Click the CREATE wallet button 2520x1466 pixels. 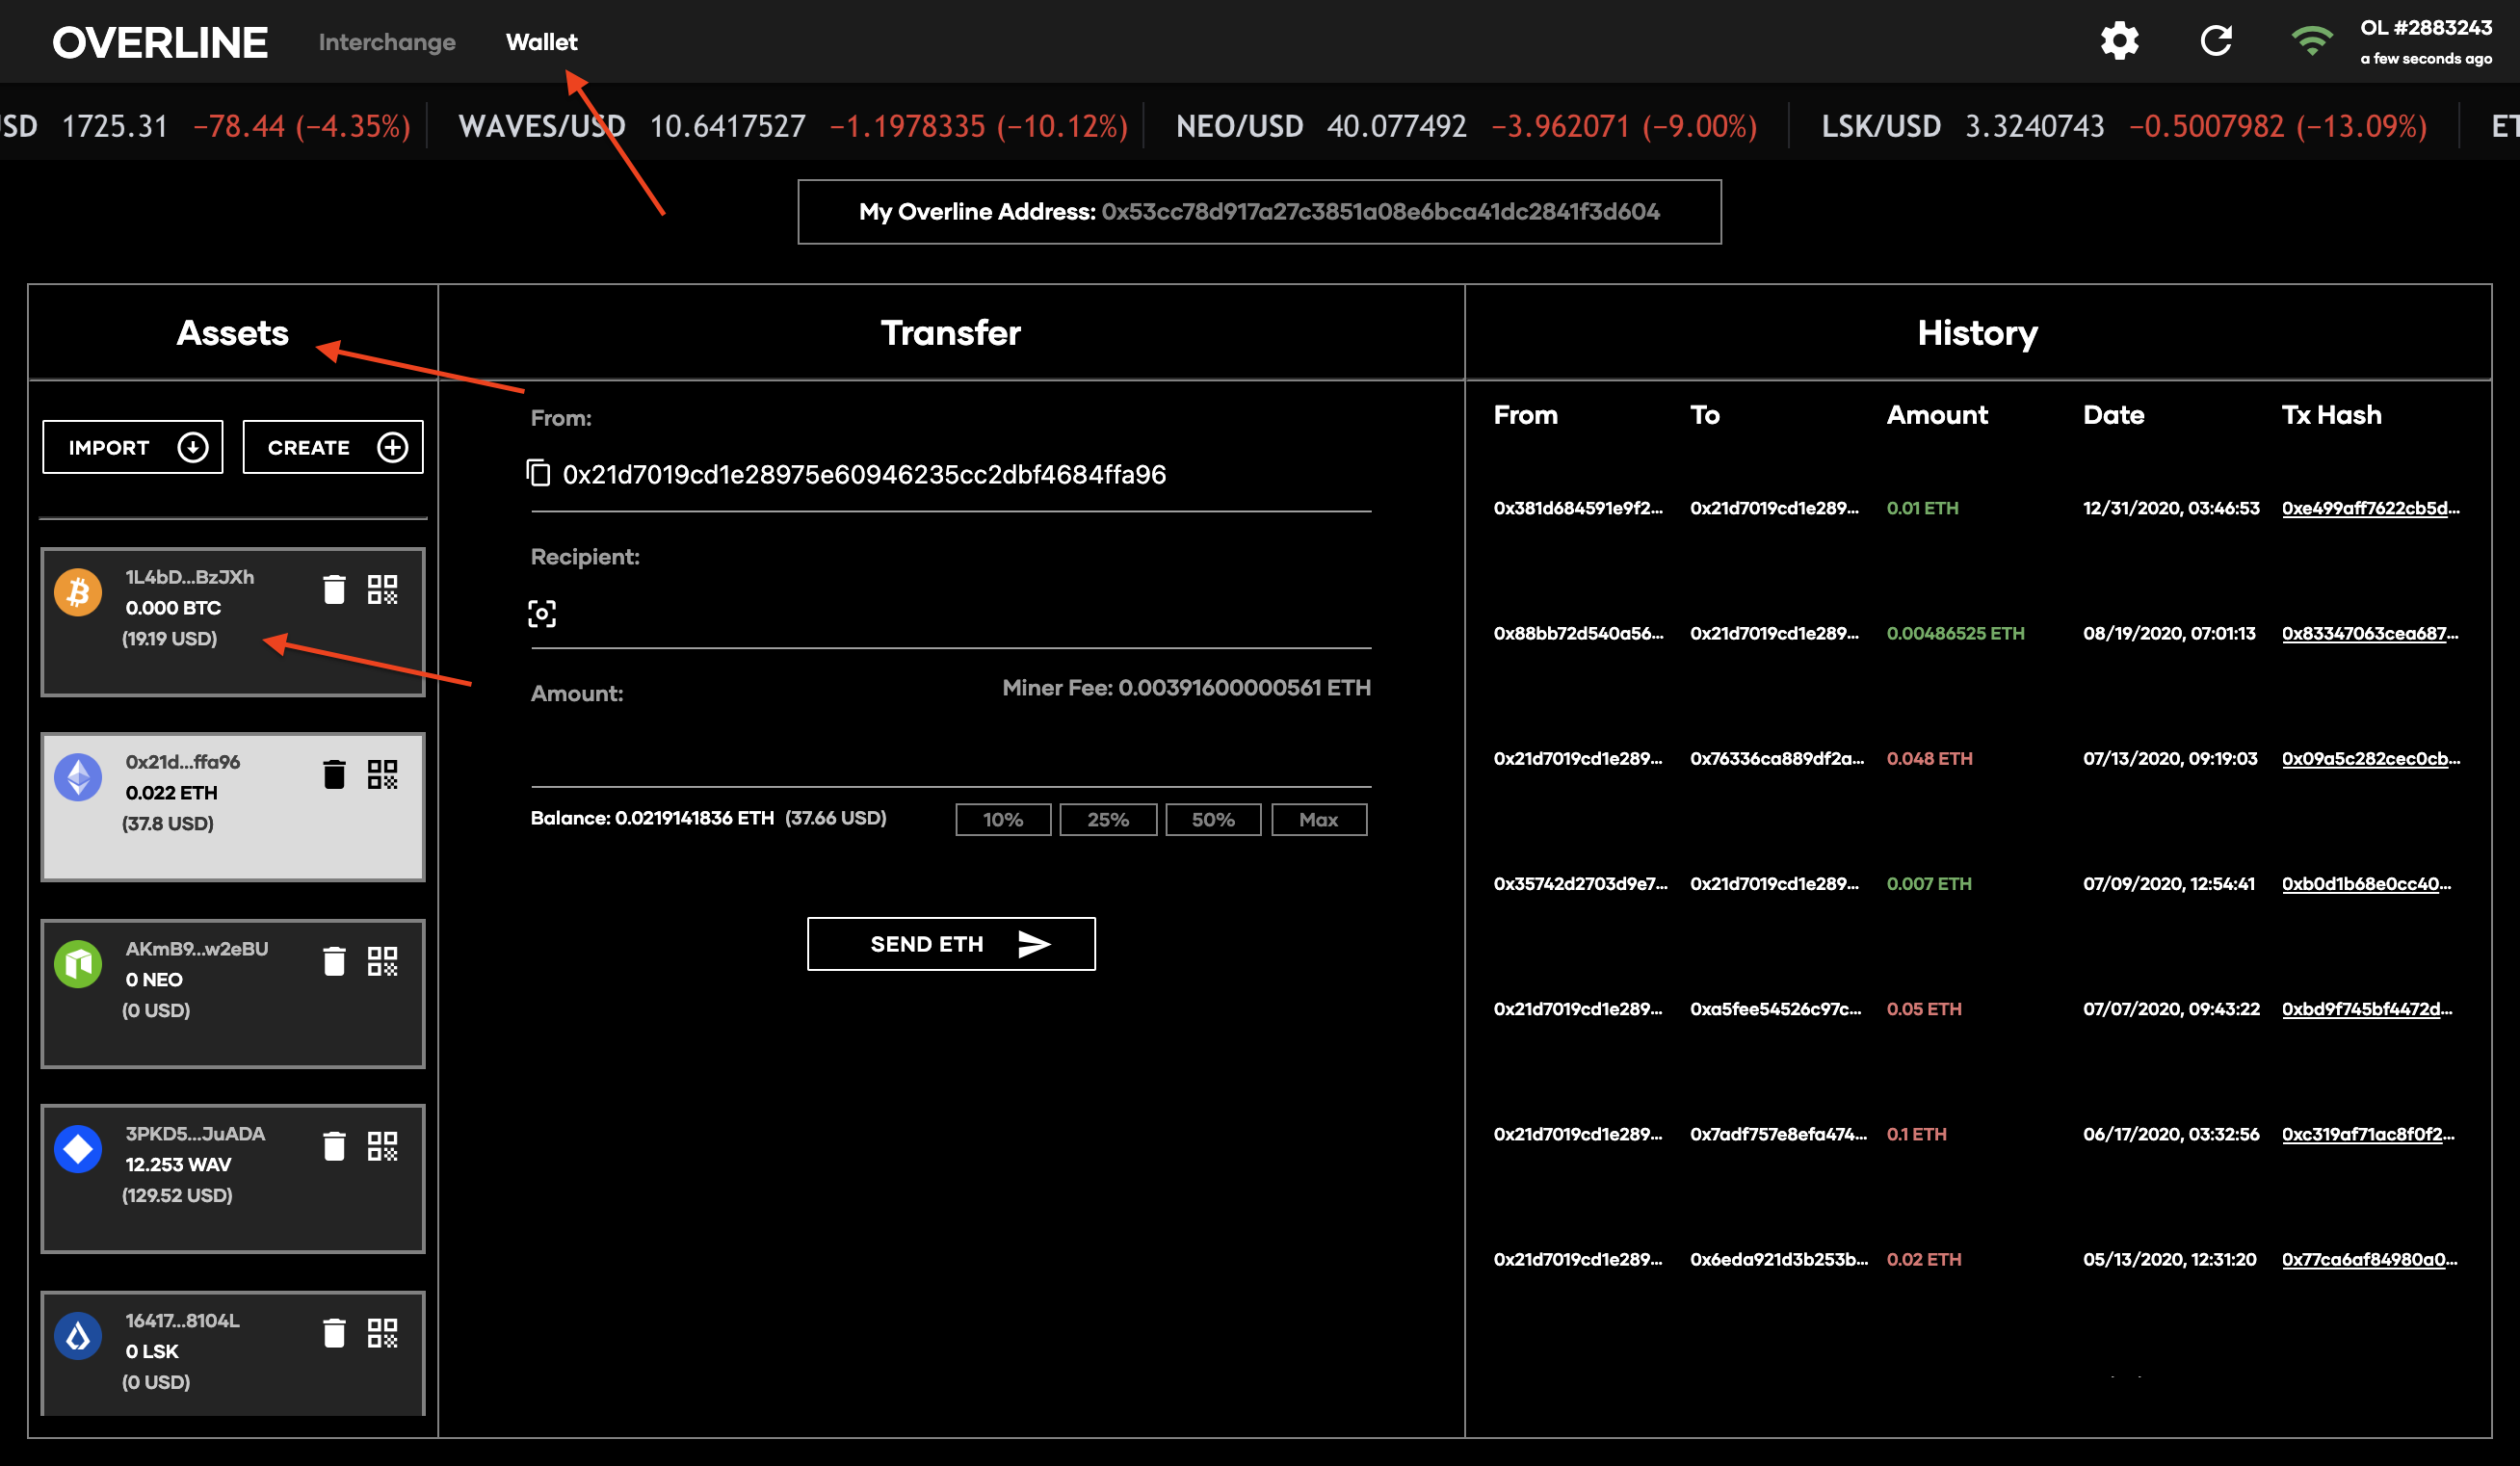[x=333, y=447]
